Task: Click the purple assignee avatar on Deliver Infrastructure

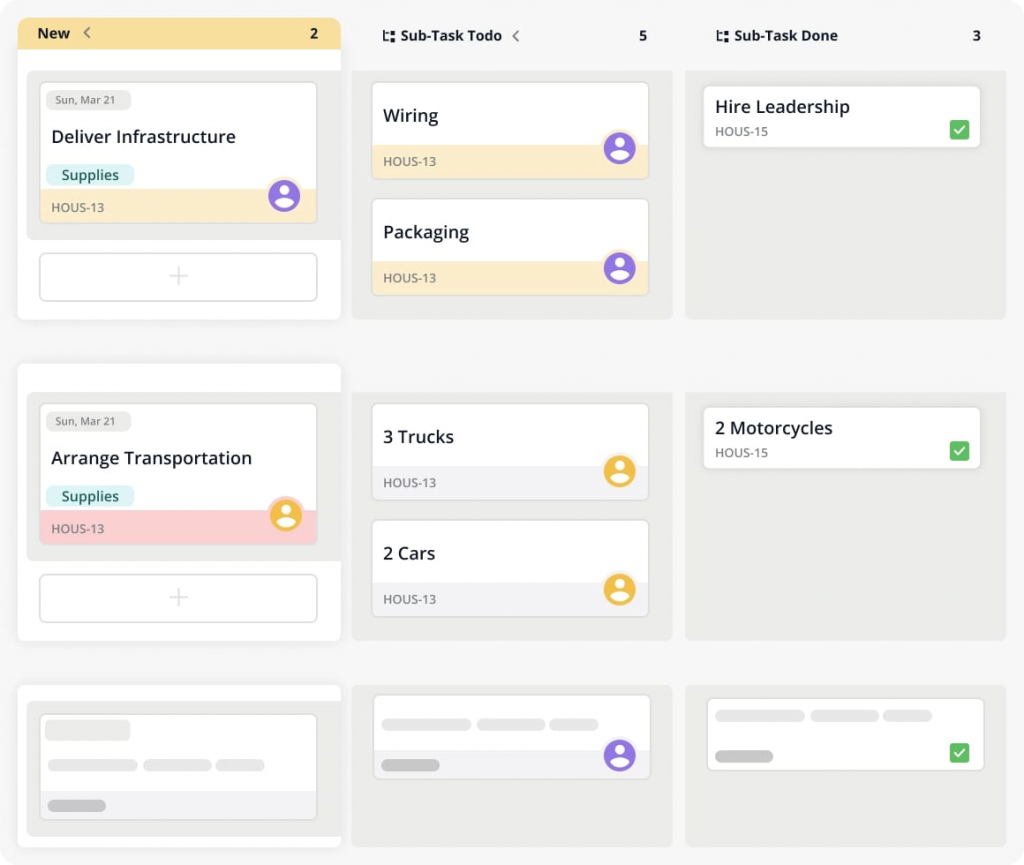Action: (284, 195)
